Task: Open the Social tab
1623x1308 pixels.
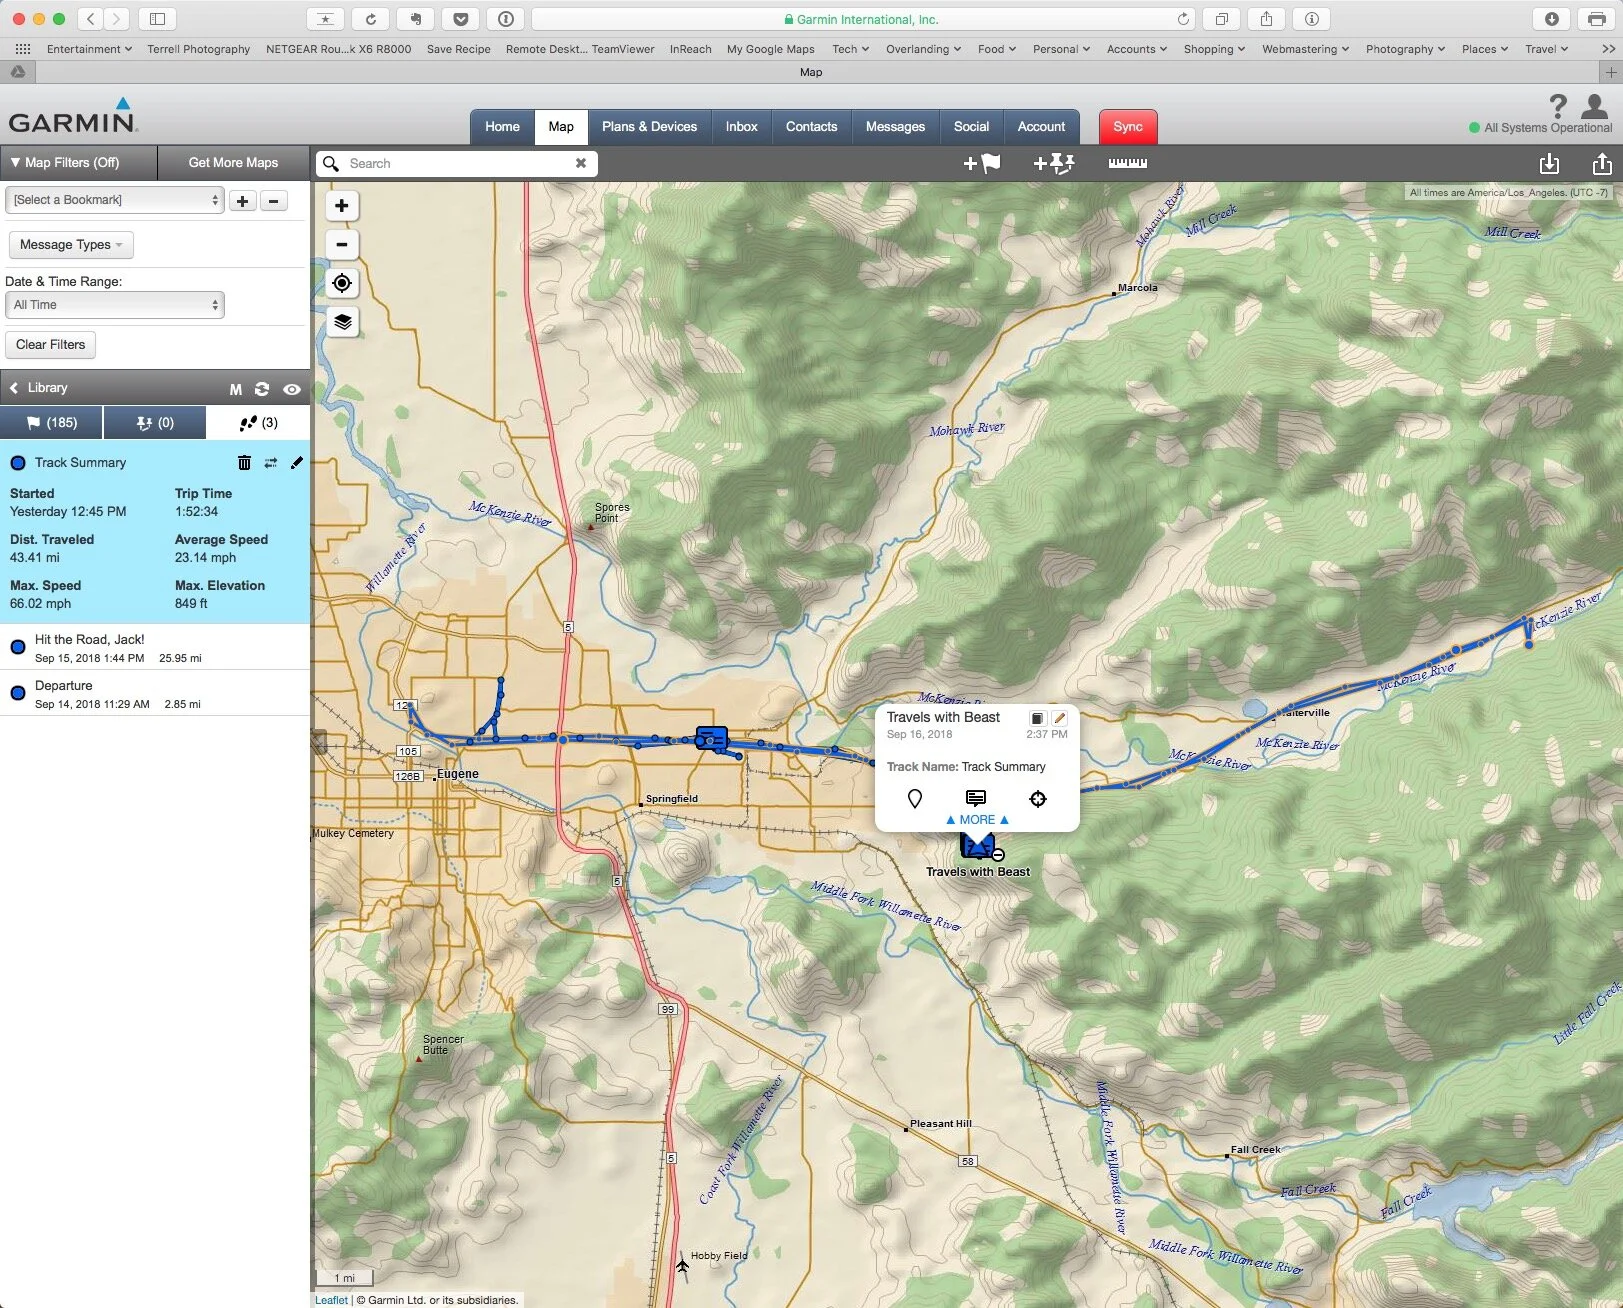Action: click(x=971, y=127)
